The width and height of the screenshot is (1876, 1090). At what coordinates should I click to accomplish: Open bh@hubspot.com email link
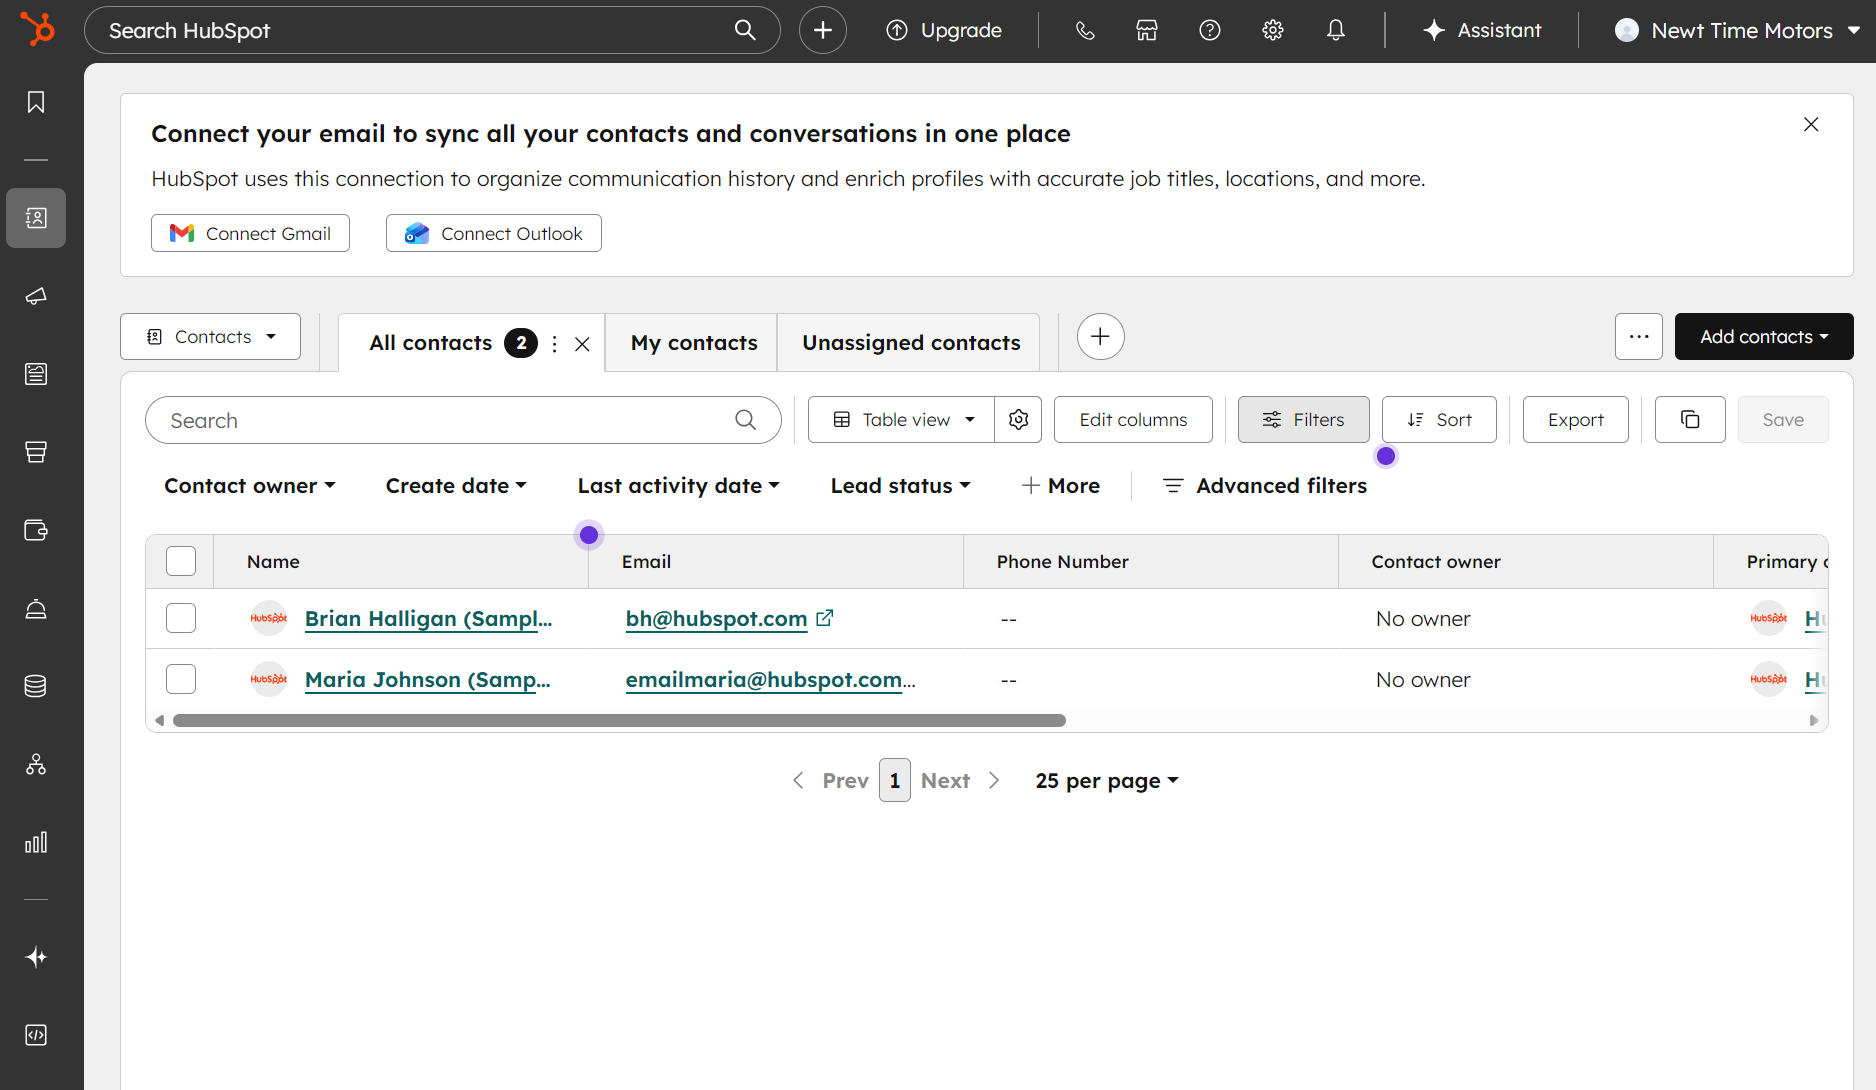click(716, 618)
